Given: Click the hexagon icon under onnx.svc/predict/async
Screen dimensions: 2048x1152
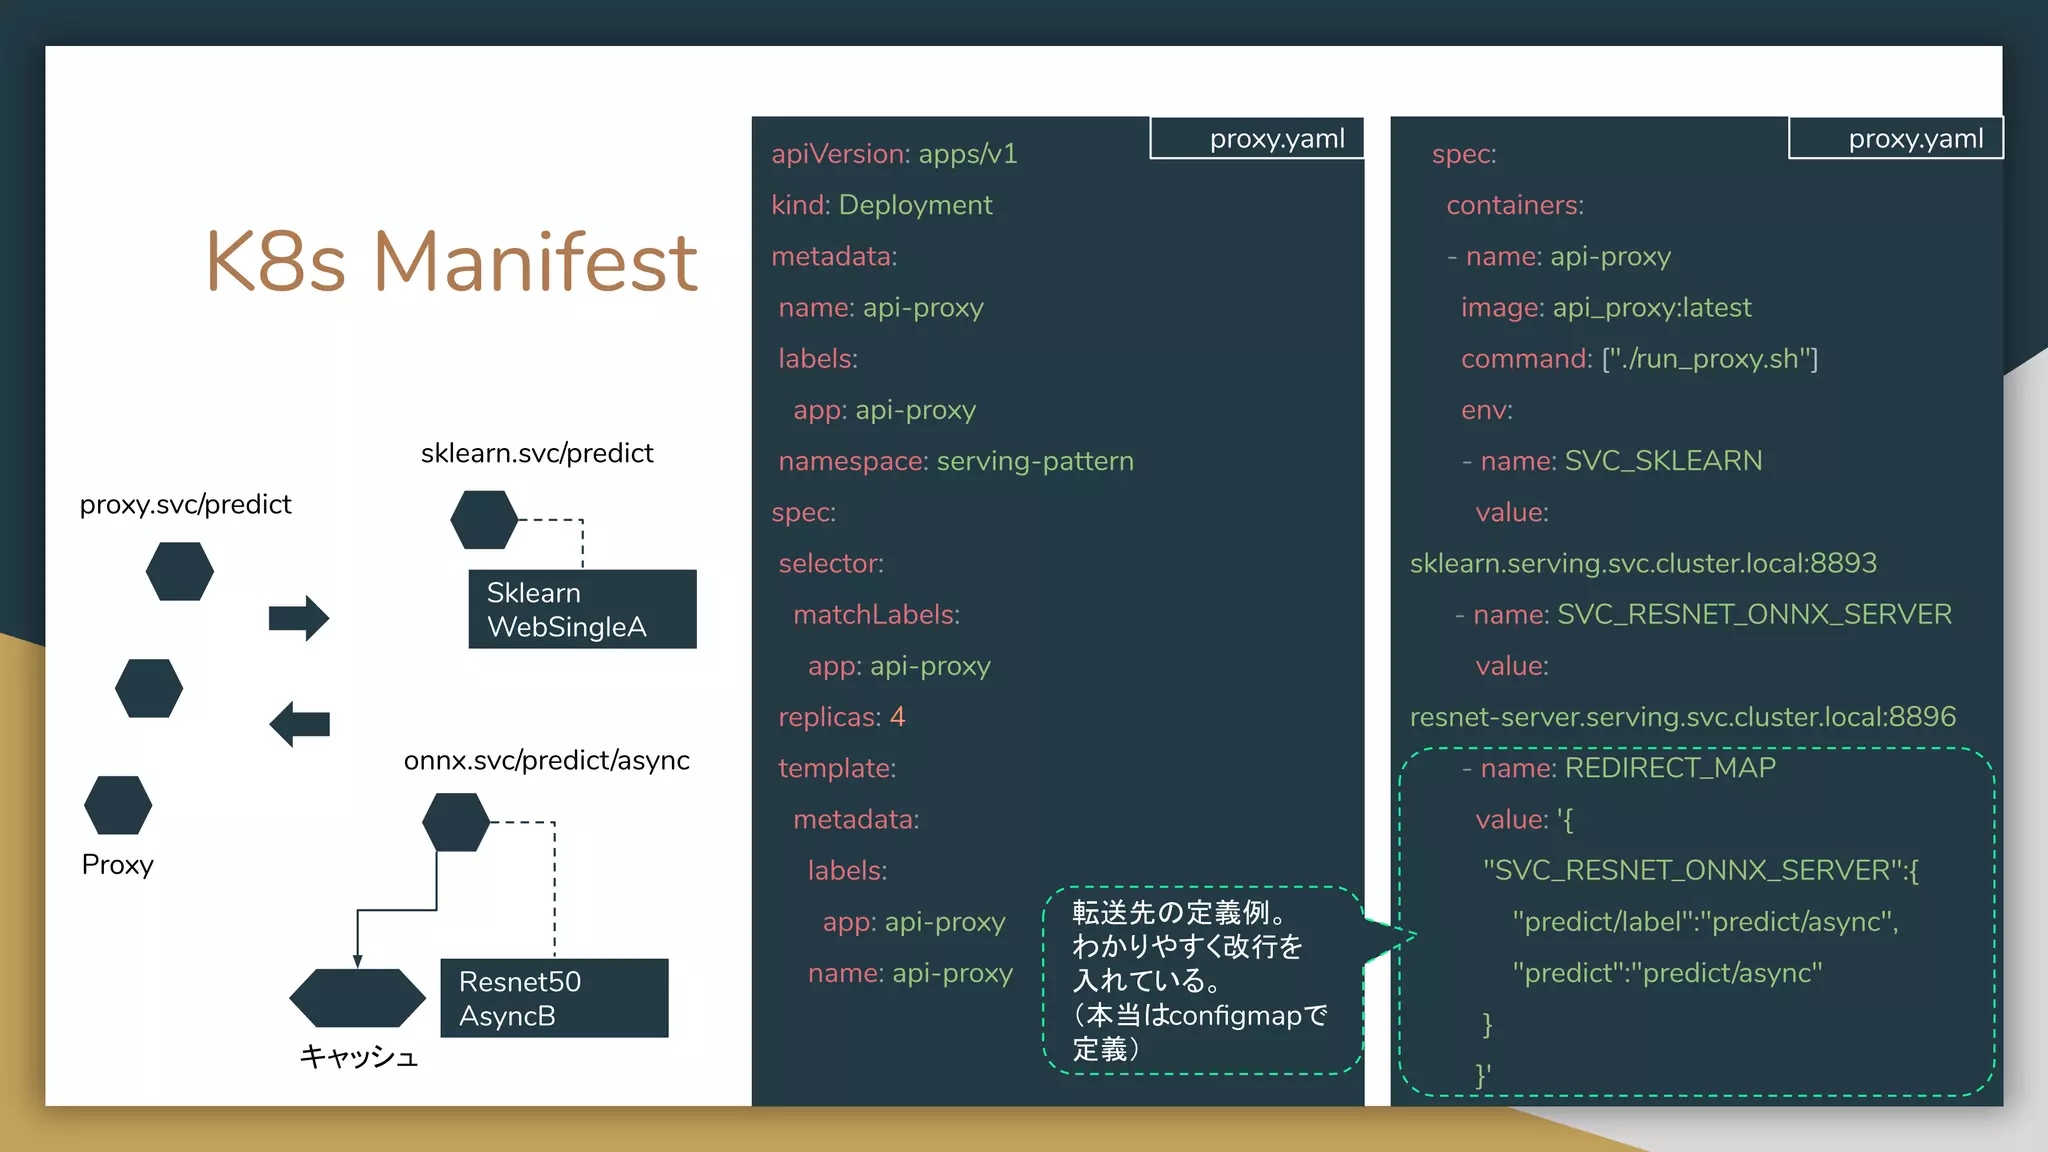Looking at the screenshot, I should coord(456,822).
